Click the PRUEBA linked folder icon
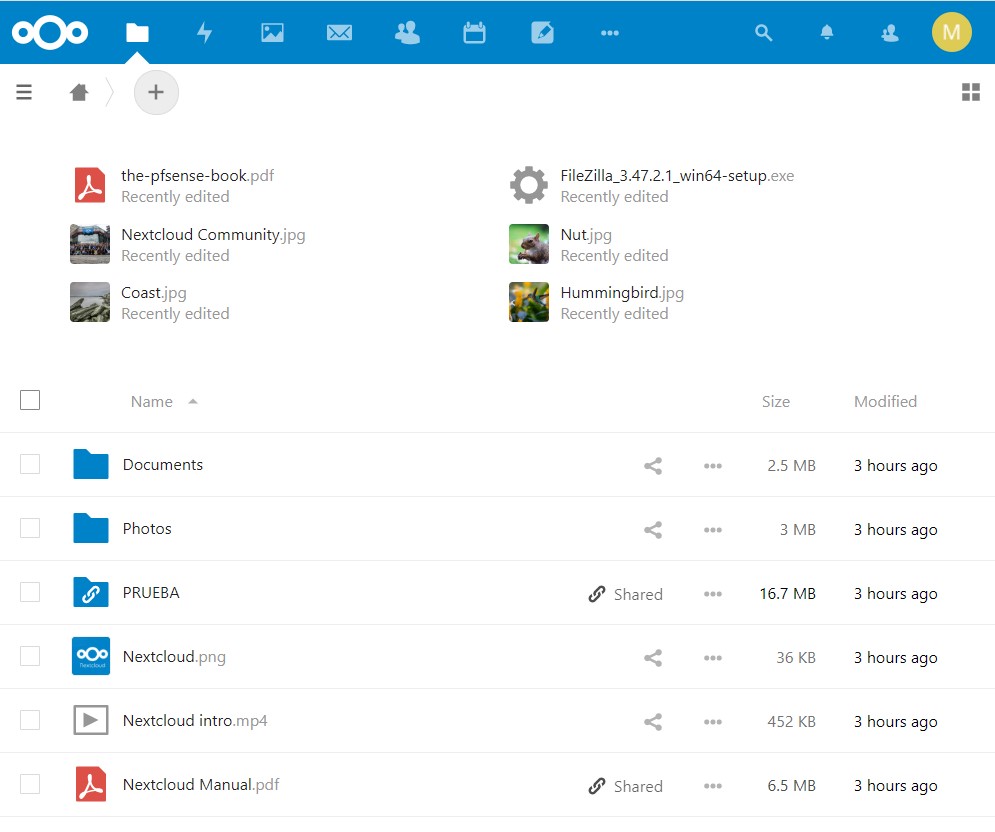995x832 pixels. pos(91,592)
